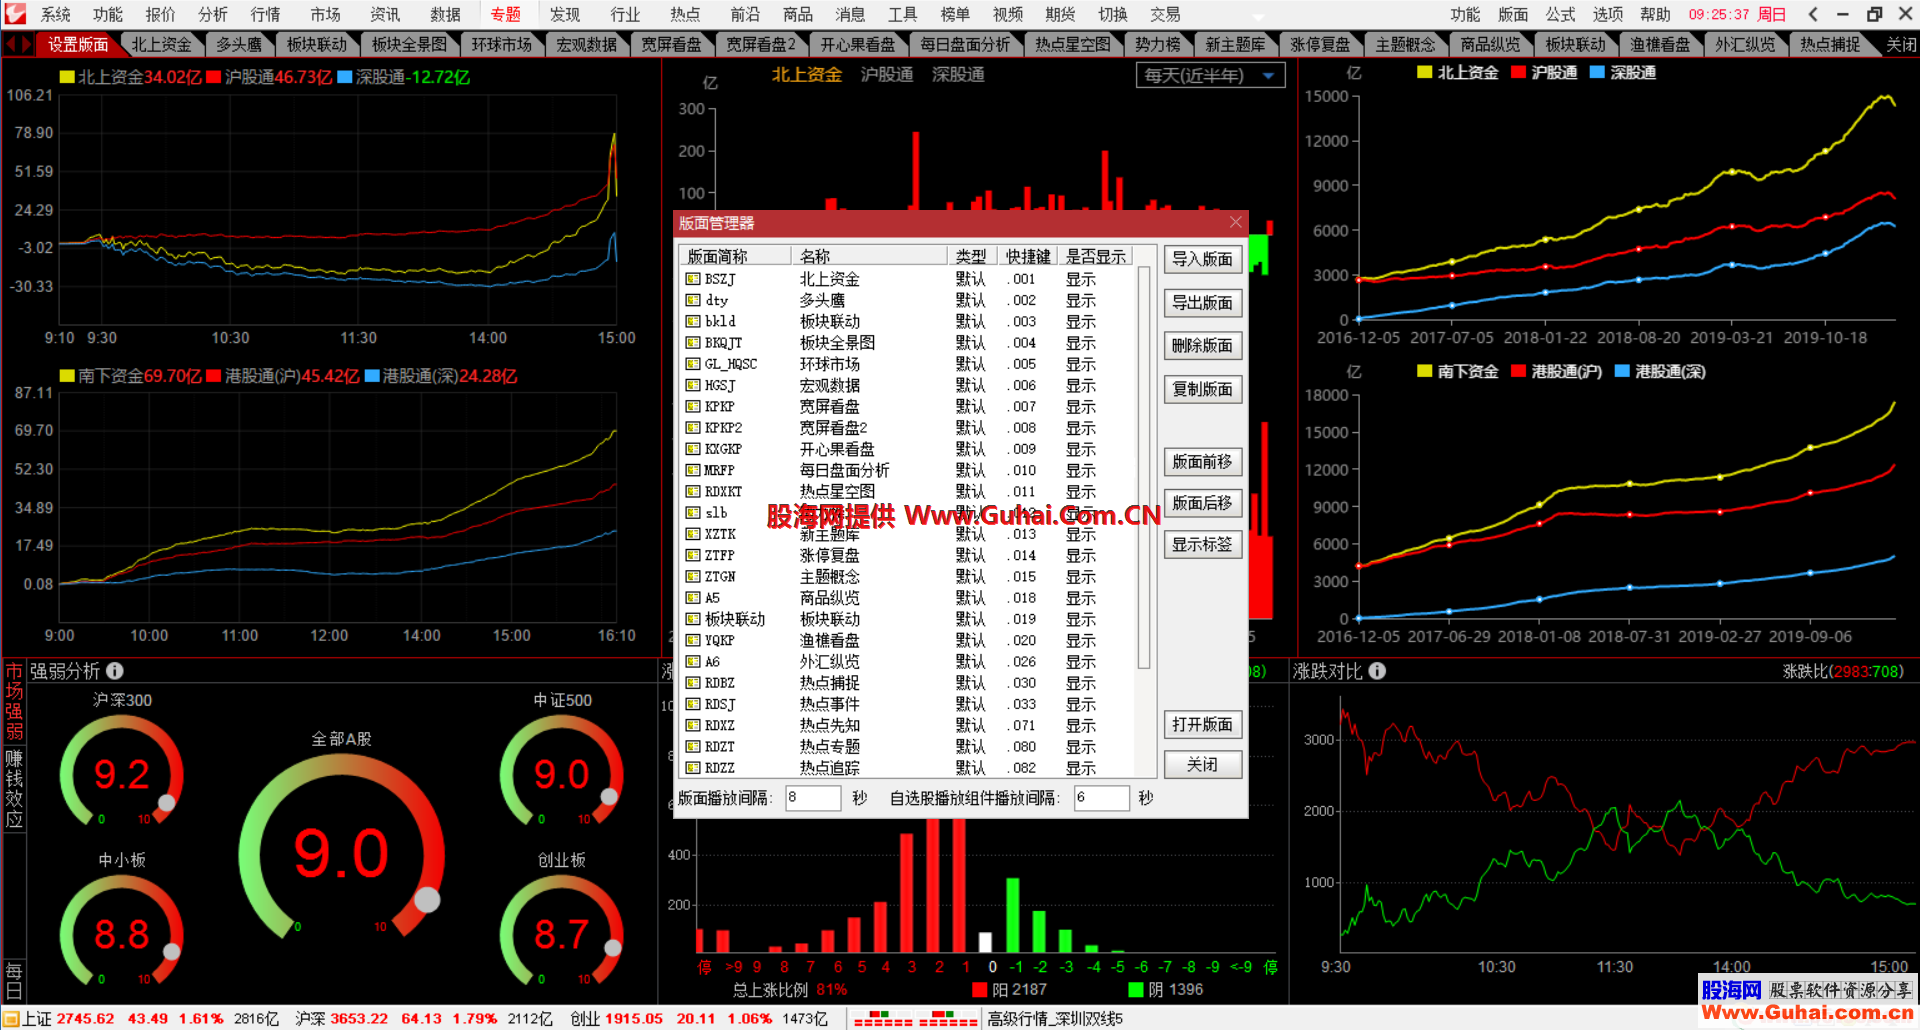The image size is (1920, 1030).
Task: Click the 沪深300 gauge knob
Action: pyautogui.click(x=167, y=802)
